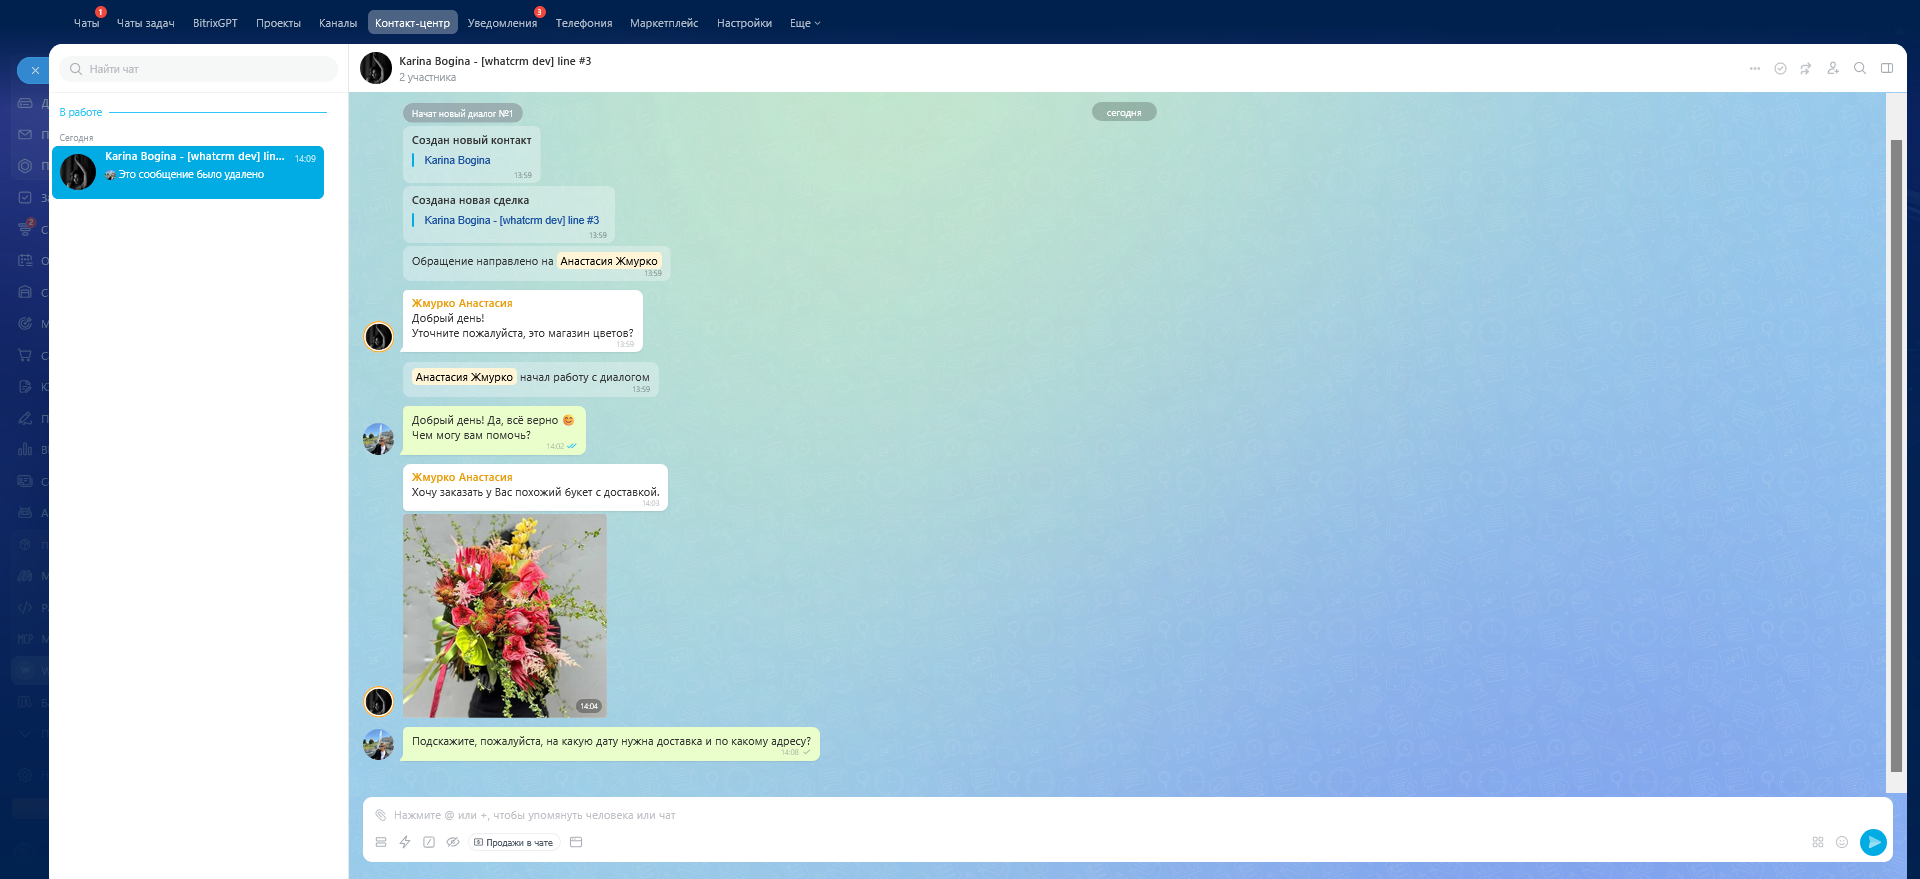This screenshot has height=879, width=1920.
Task: Open the Чаты задач tab
Action: coord(145,23)
